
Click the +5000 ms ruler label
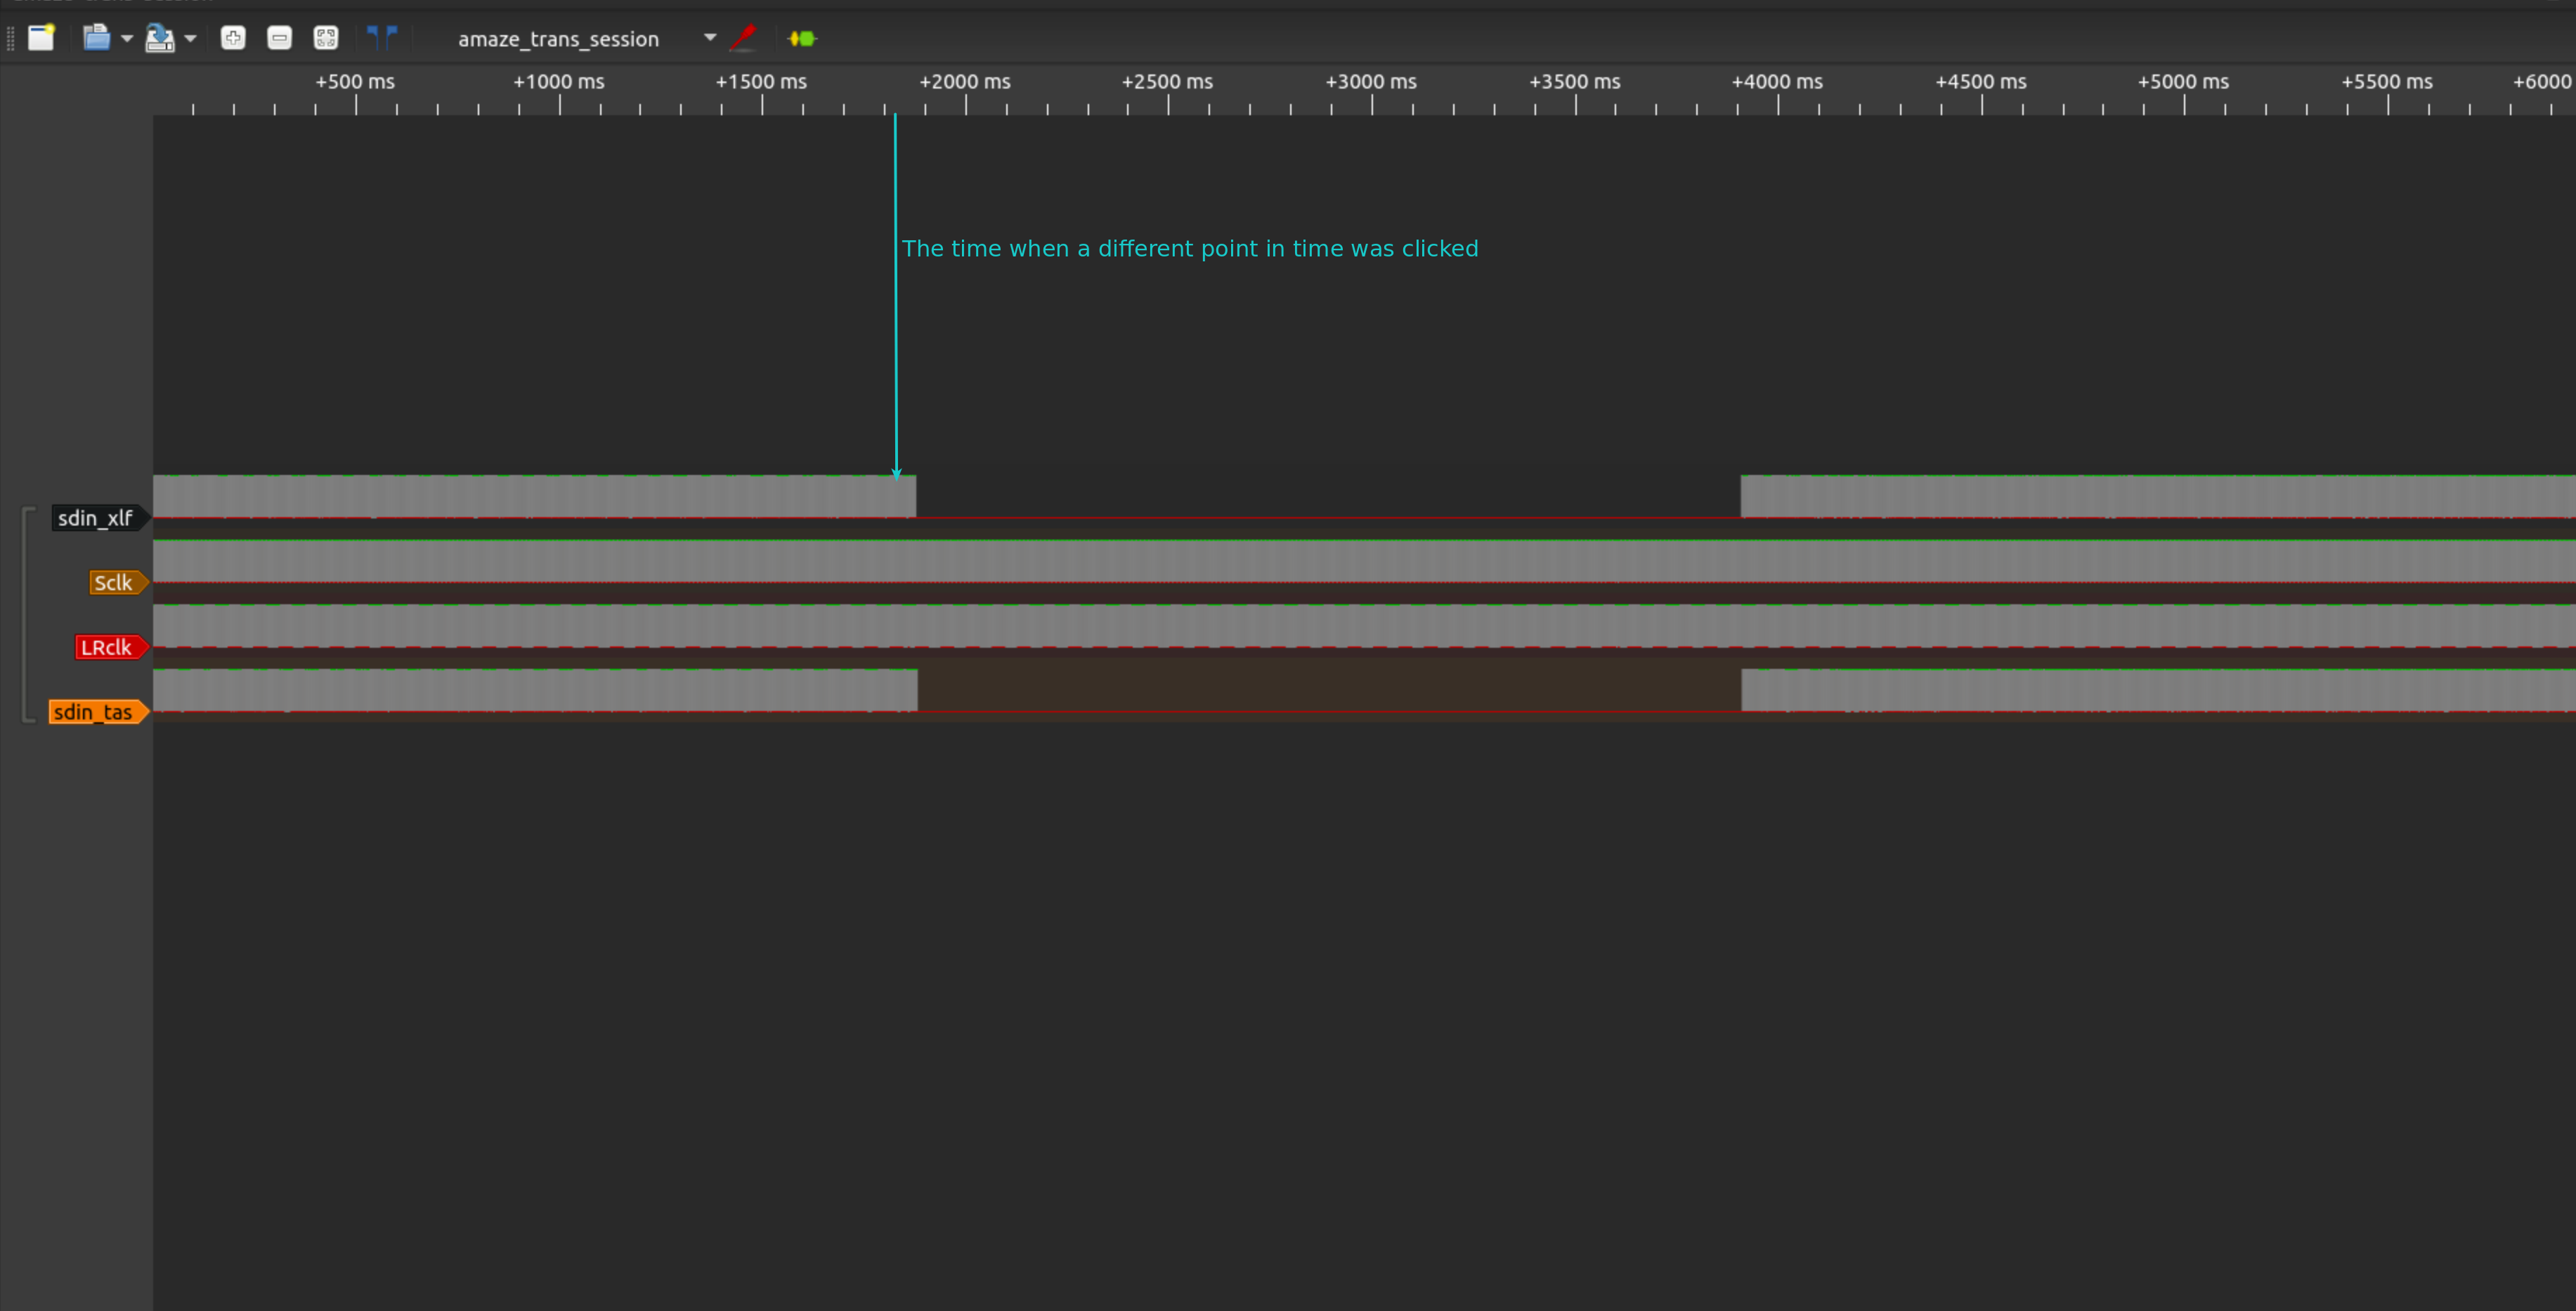[x=2184, y=82]
